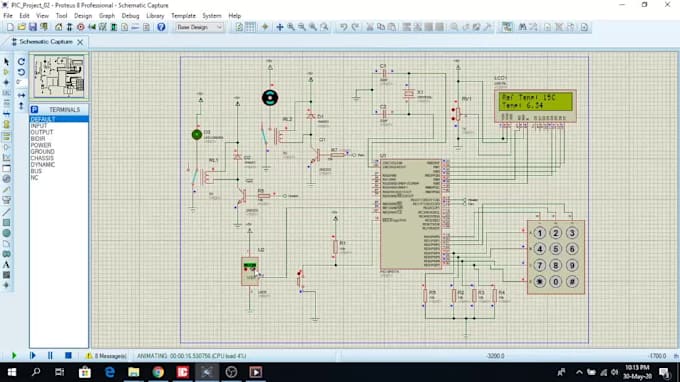
Task: Open the Debug menu
Action: tap(130, 16)
